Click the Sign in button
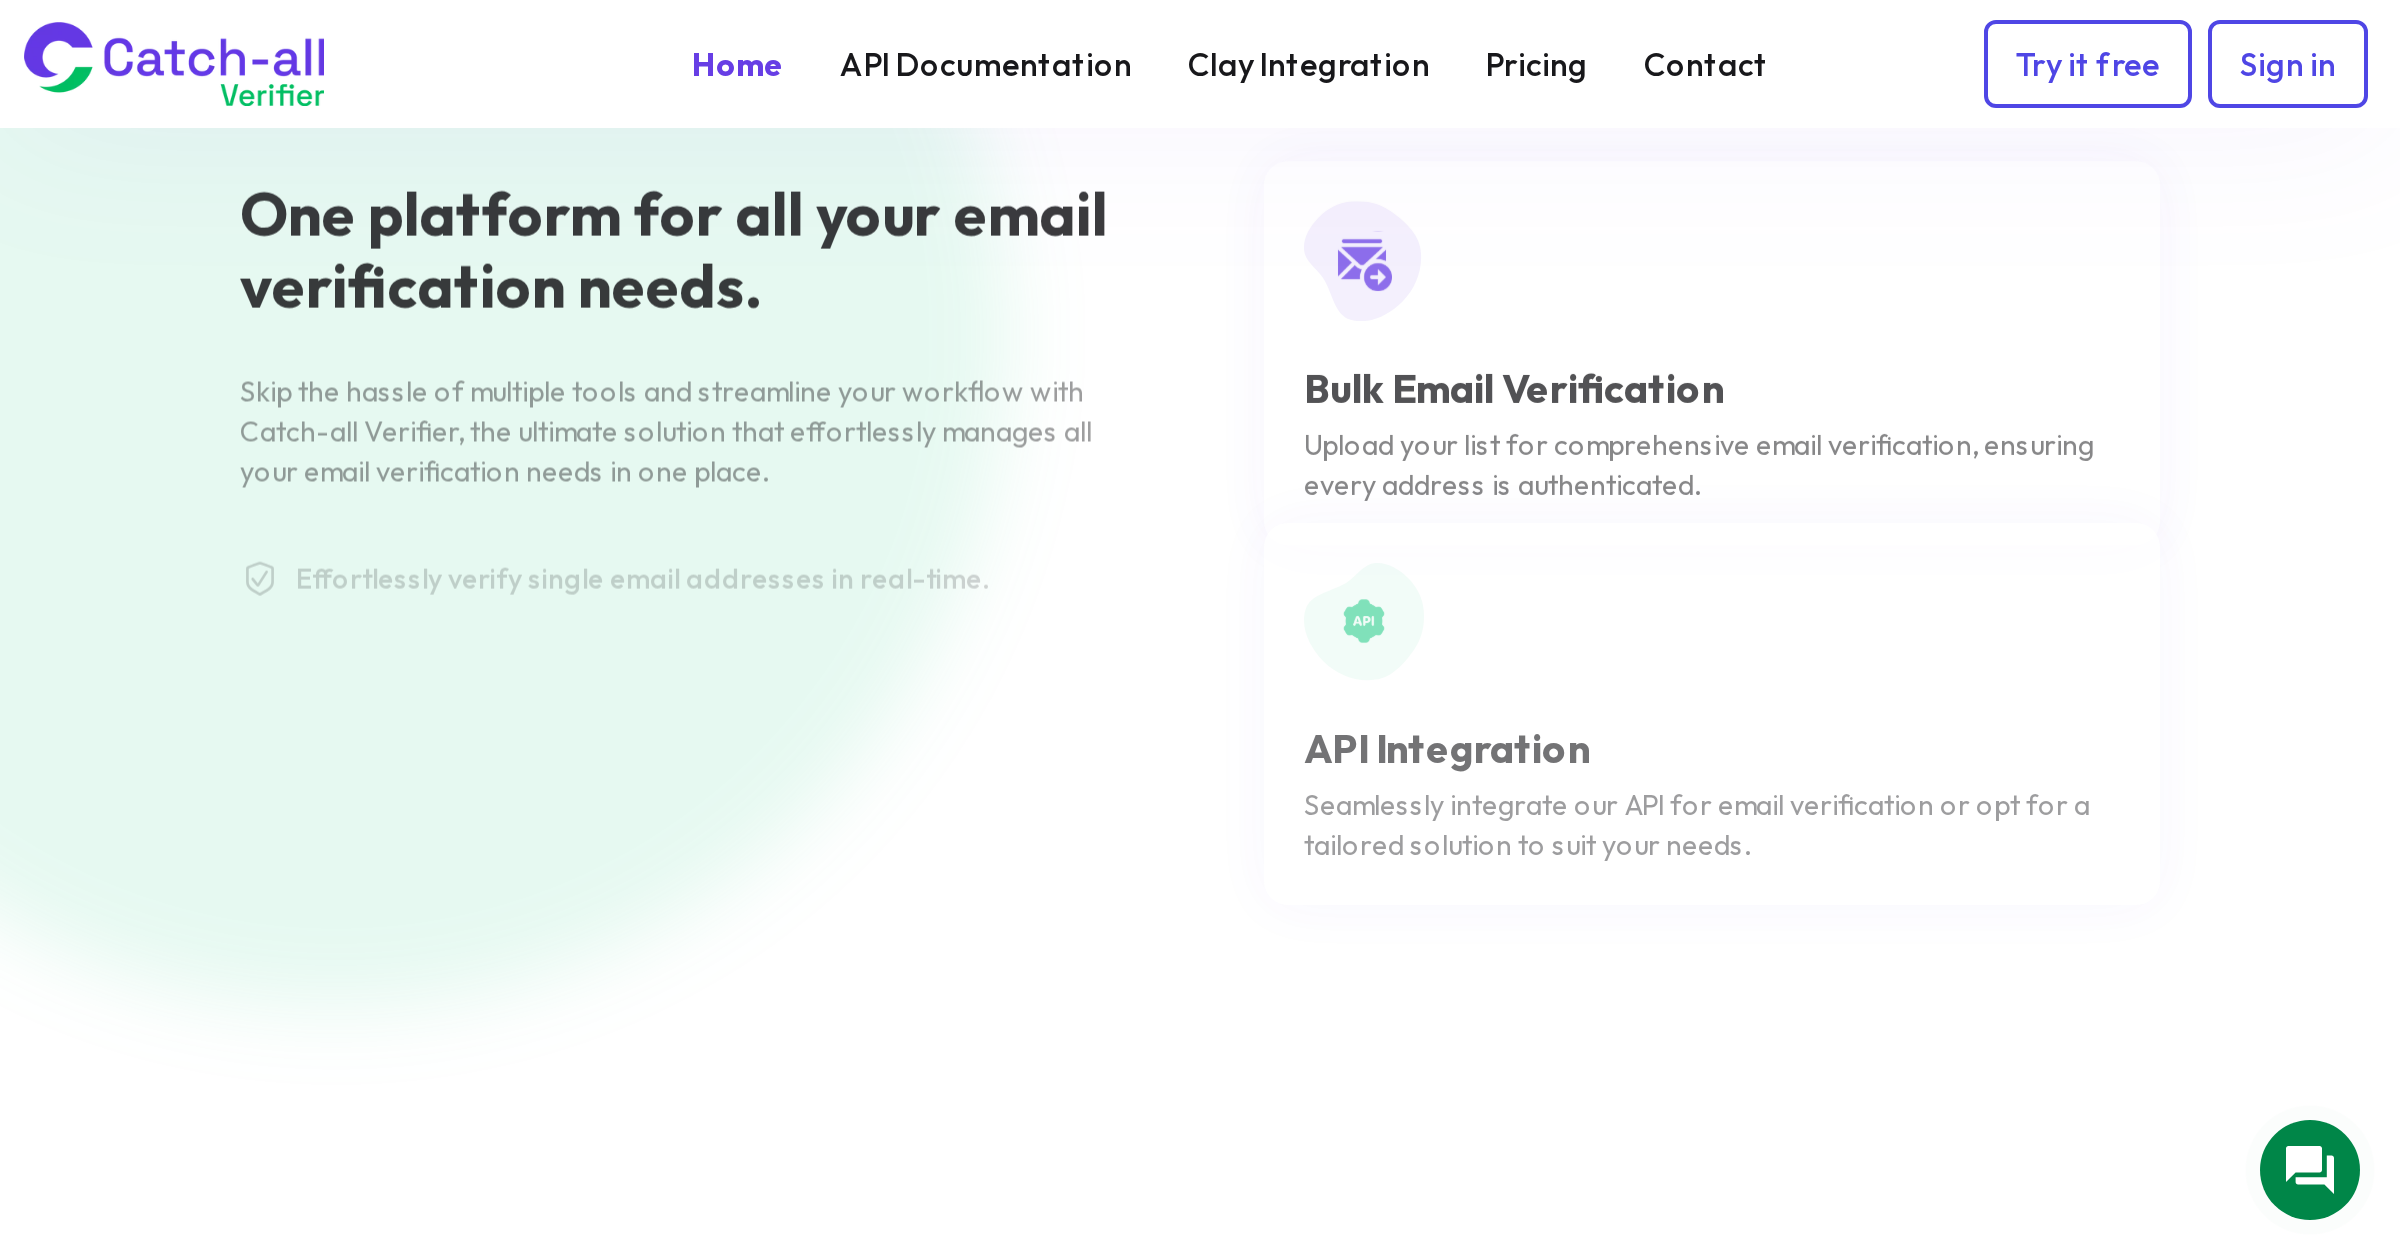Viewport: 2400px width, 1260px height. (x=2287, y=65)
